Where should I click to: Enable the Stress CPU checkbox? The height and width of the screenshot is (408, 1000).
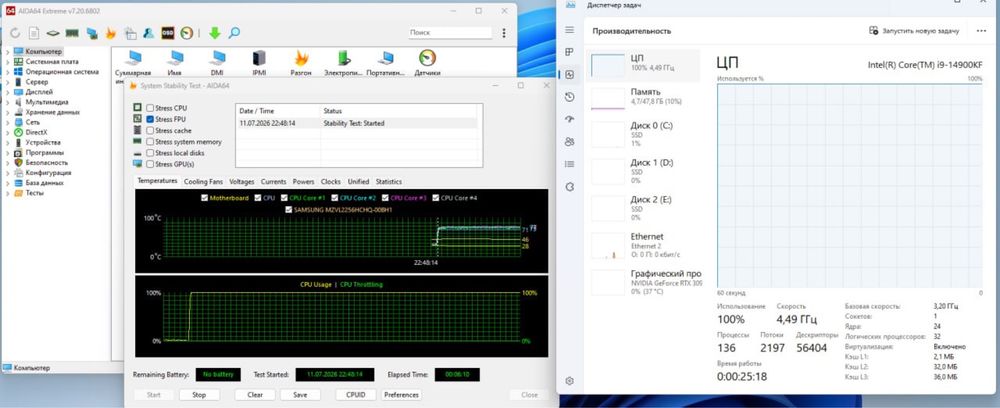[150, 108]
